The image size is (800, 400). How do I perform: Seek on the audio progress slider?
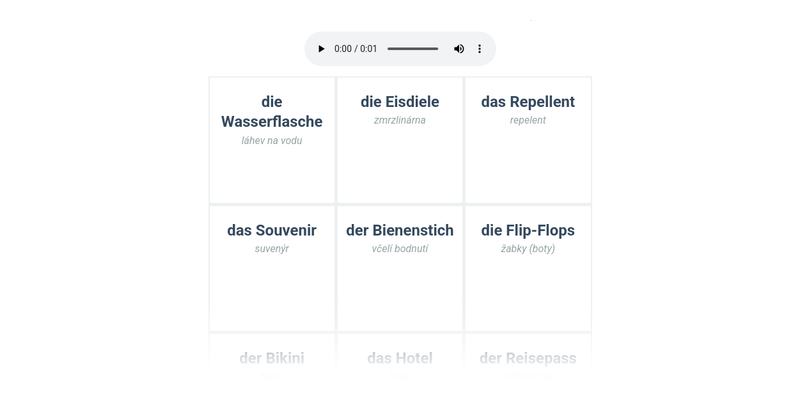pyautogui.click(x=412, y=49)
